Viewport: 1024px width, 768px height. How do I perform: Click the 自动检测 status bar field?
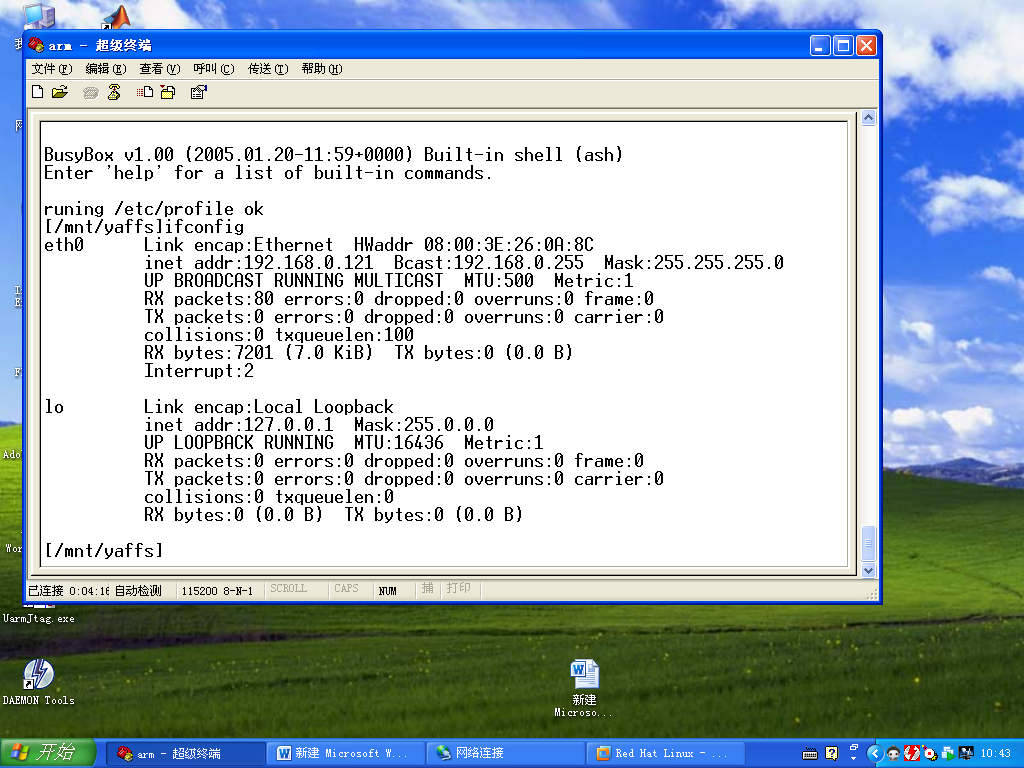(143, 590)
